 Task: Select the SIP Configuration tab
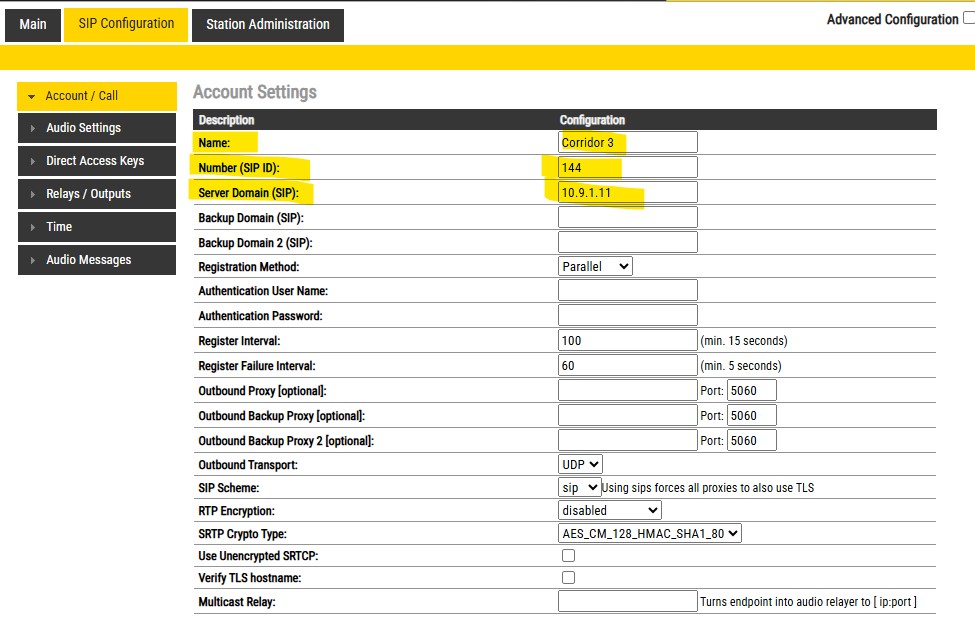click(126, 24)
